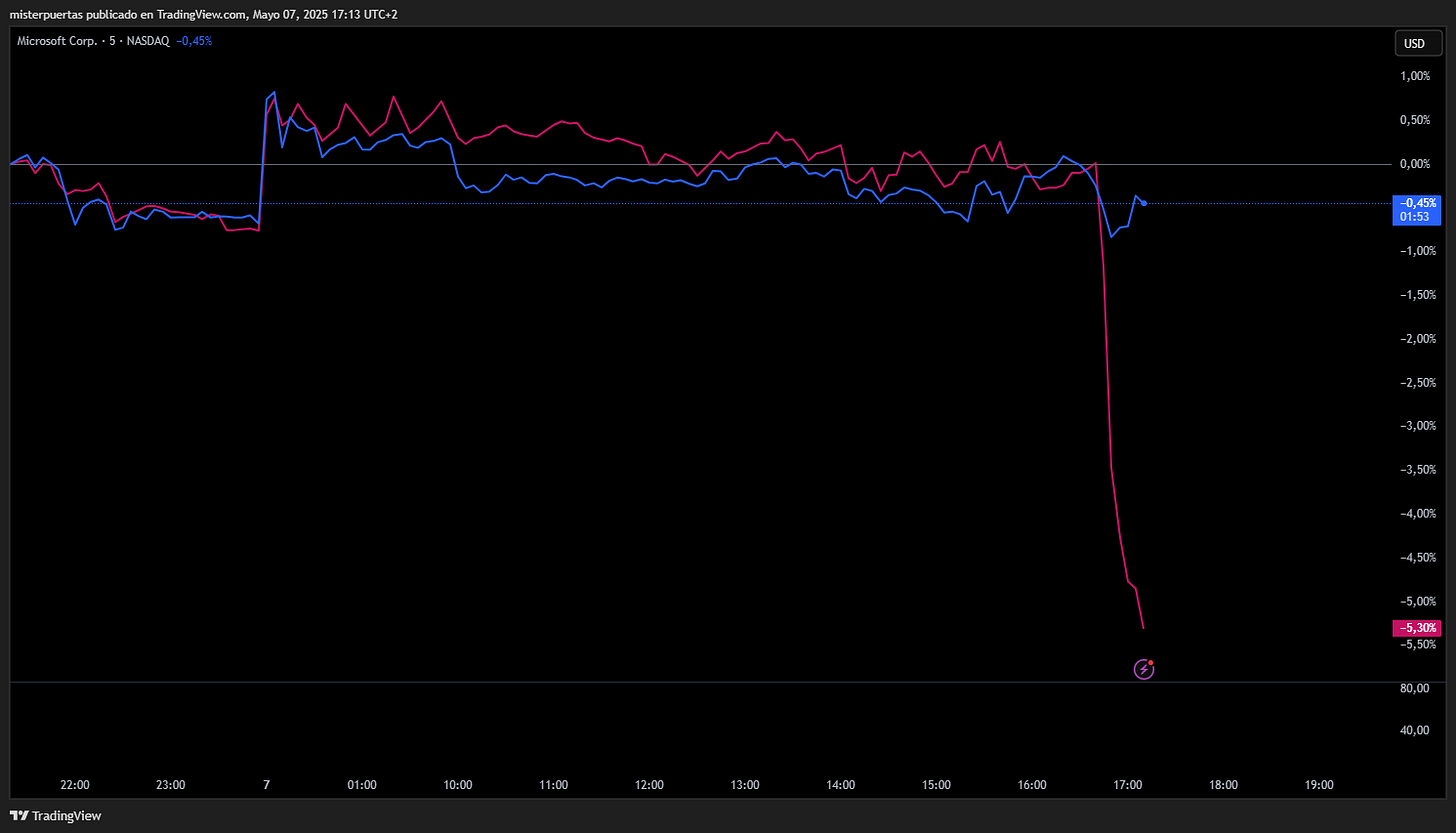
Task: Click the 01:00 time axis label
Action: (x=362, y=785)
